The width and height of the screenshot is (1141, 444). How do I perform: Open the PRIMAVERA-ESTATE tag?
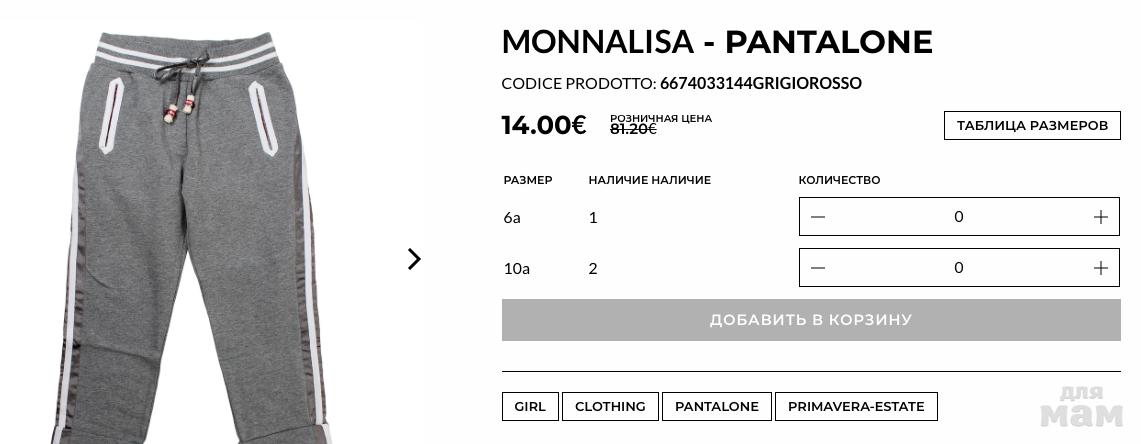click(x=856, y=407)
